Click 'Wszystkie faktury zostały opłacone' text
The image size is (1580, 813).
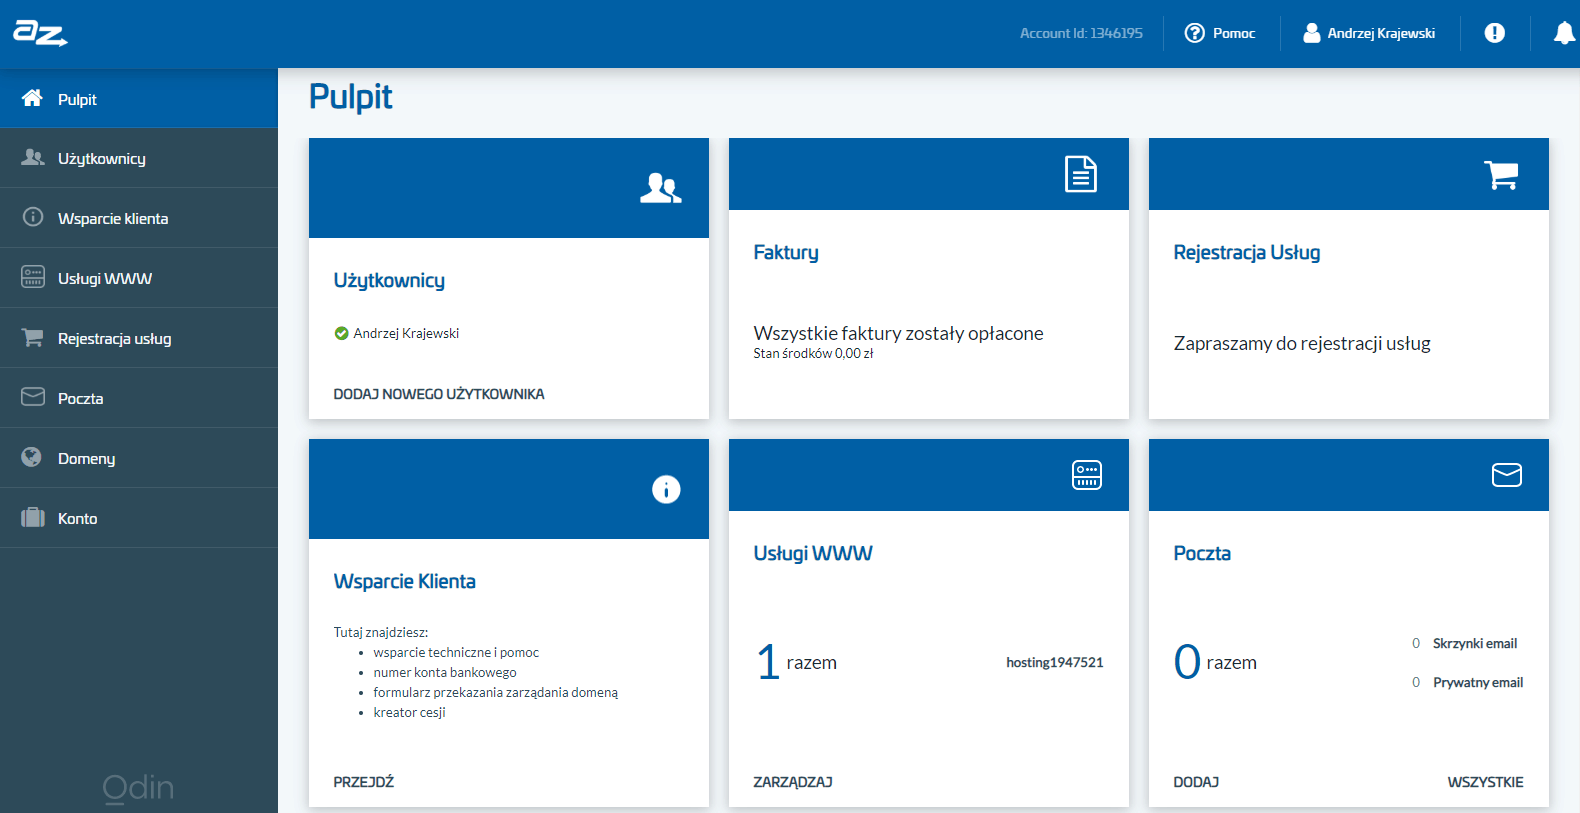point(898,333)
